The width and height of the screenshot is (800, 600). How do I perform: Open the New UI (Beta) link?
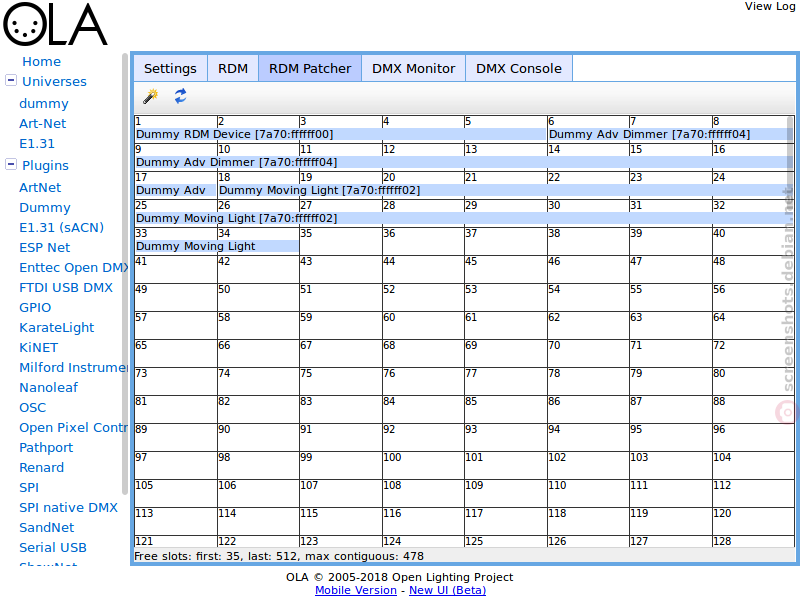point(447,590)
